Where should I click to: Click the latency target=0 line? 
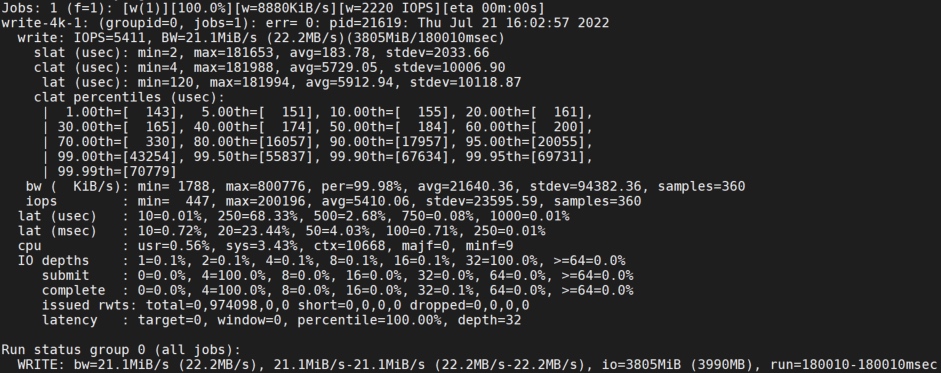tap(281, 320)
